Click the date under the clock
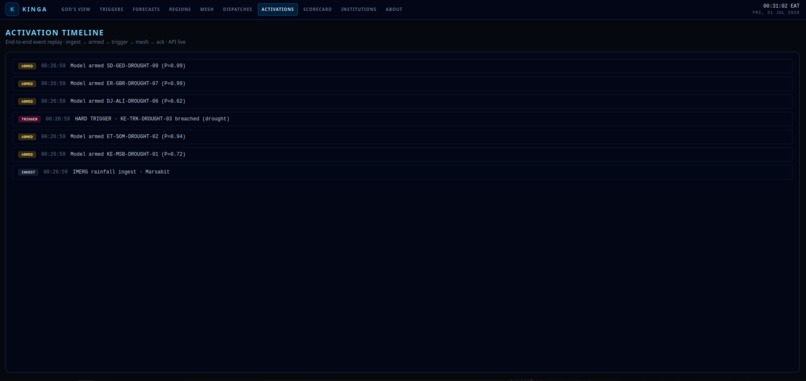The image size is (806, 381). click(776, 12)
